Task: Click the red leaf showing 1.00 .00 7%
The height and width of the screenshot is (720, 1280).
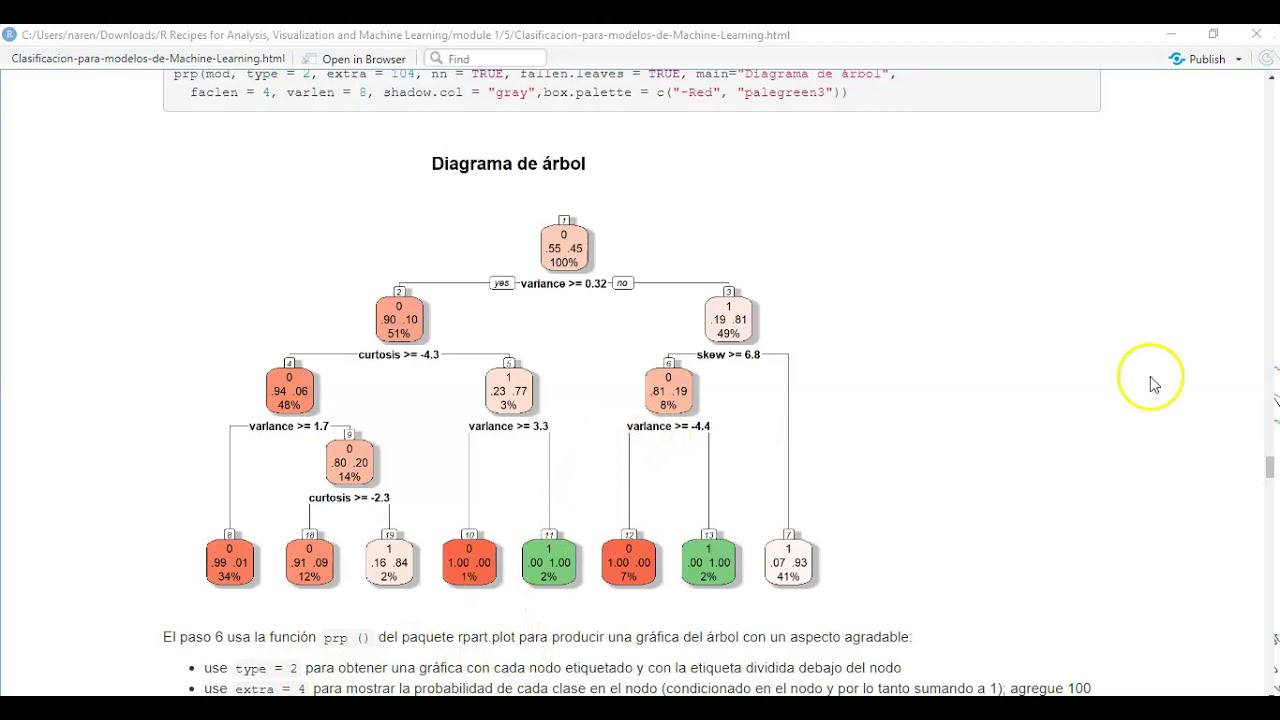Action: (629, 563)
